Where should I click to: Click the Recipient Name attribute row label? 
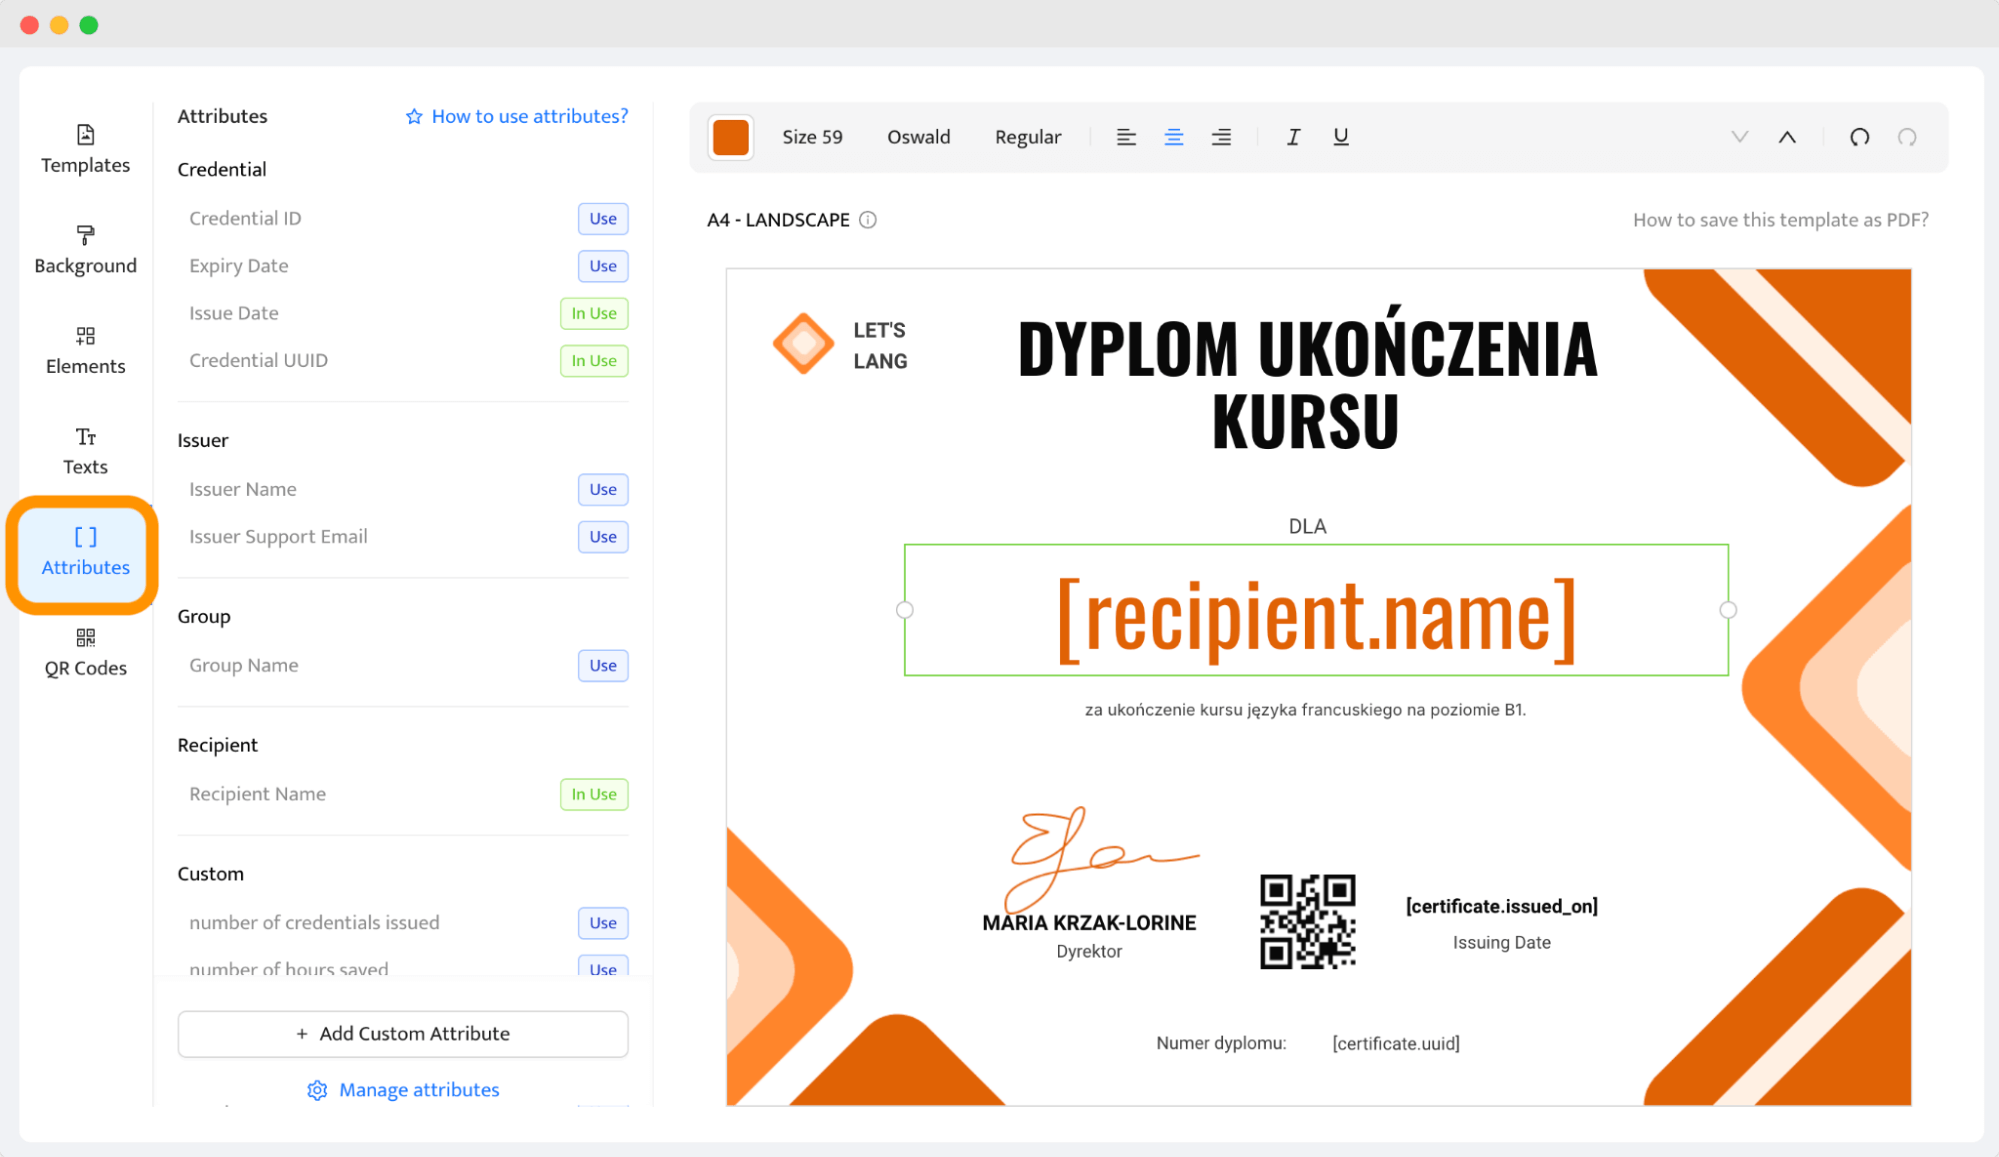click(x=257, y=794)
